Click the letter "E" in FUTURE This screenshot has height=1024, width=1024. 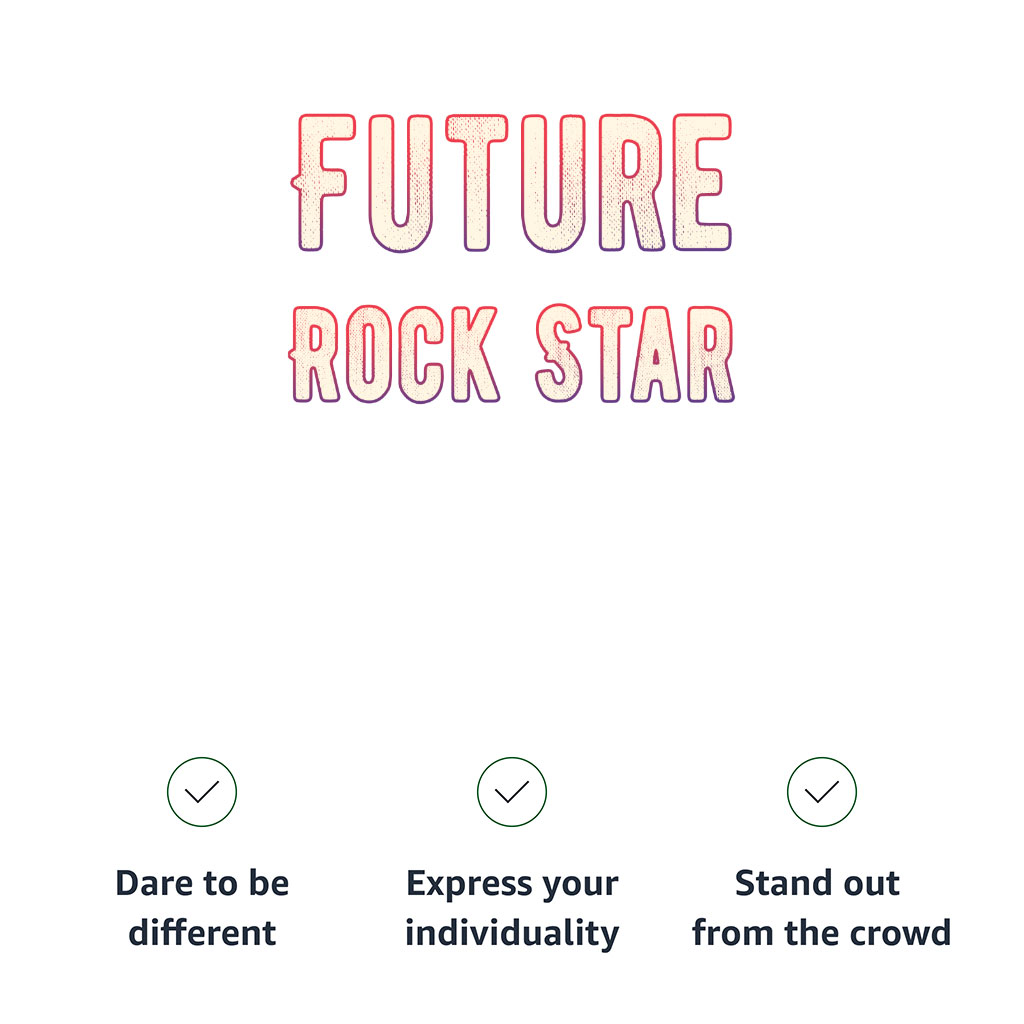click(x=702, y=183)
